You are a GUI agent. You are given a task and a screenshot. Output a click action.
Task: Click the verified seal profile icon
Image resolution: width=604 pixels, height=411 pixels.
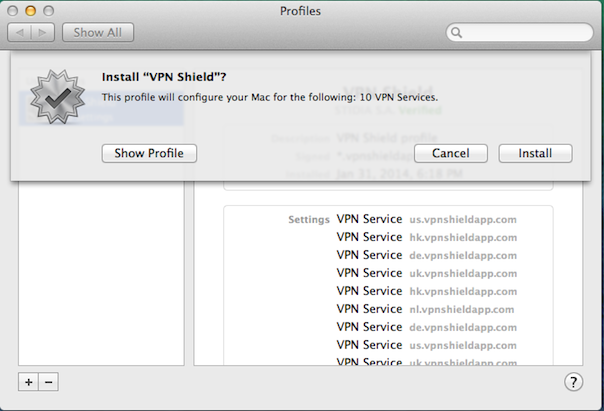(57, 97)
